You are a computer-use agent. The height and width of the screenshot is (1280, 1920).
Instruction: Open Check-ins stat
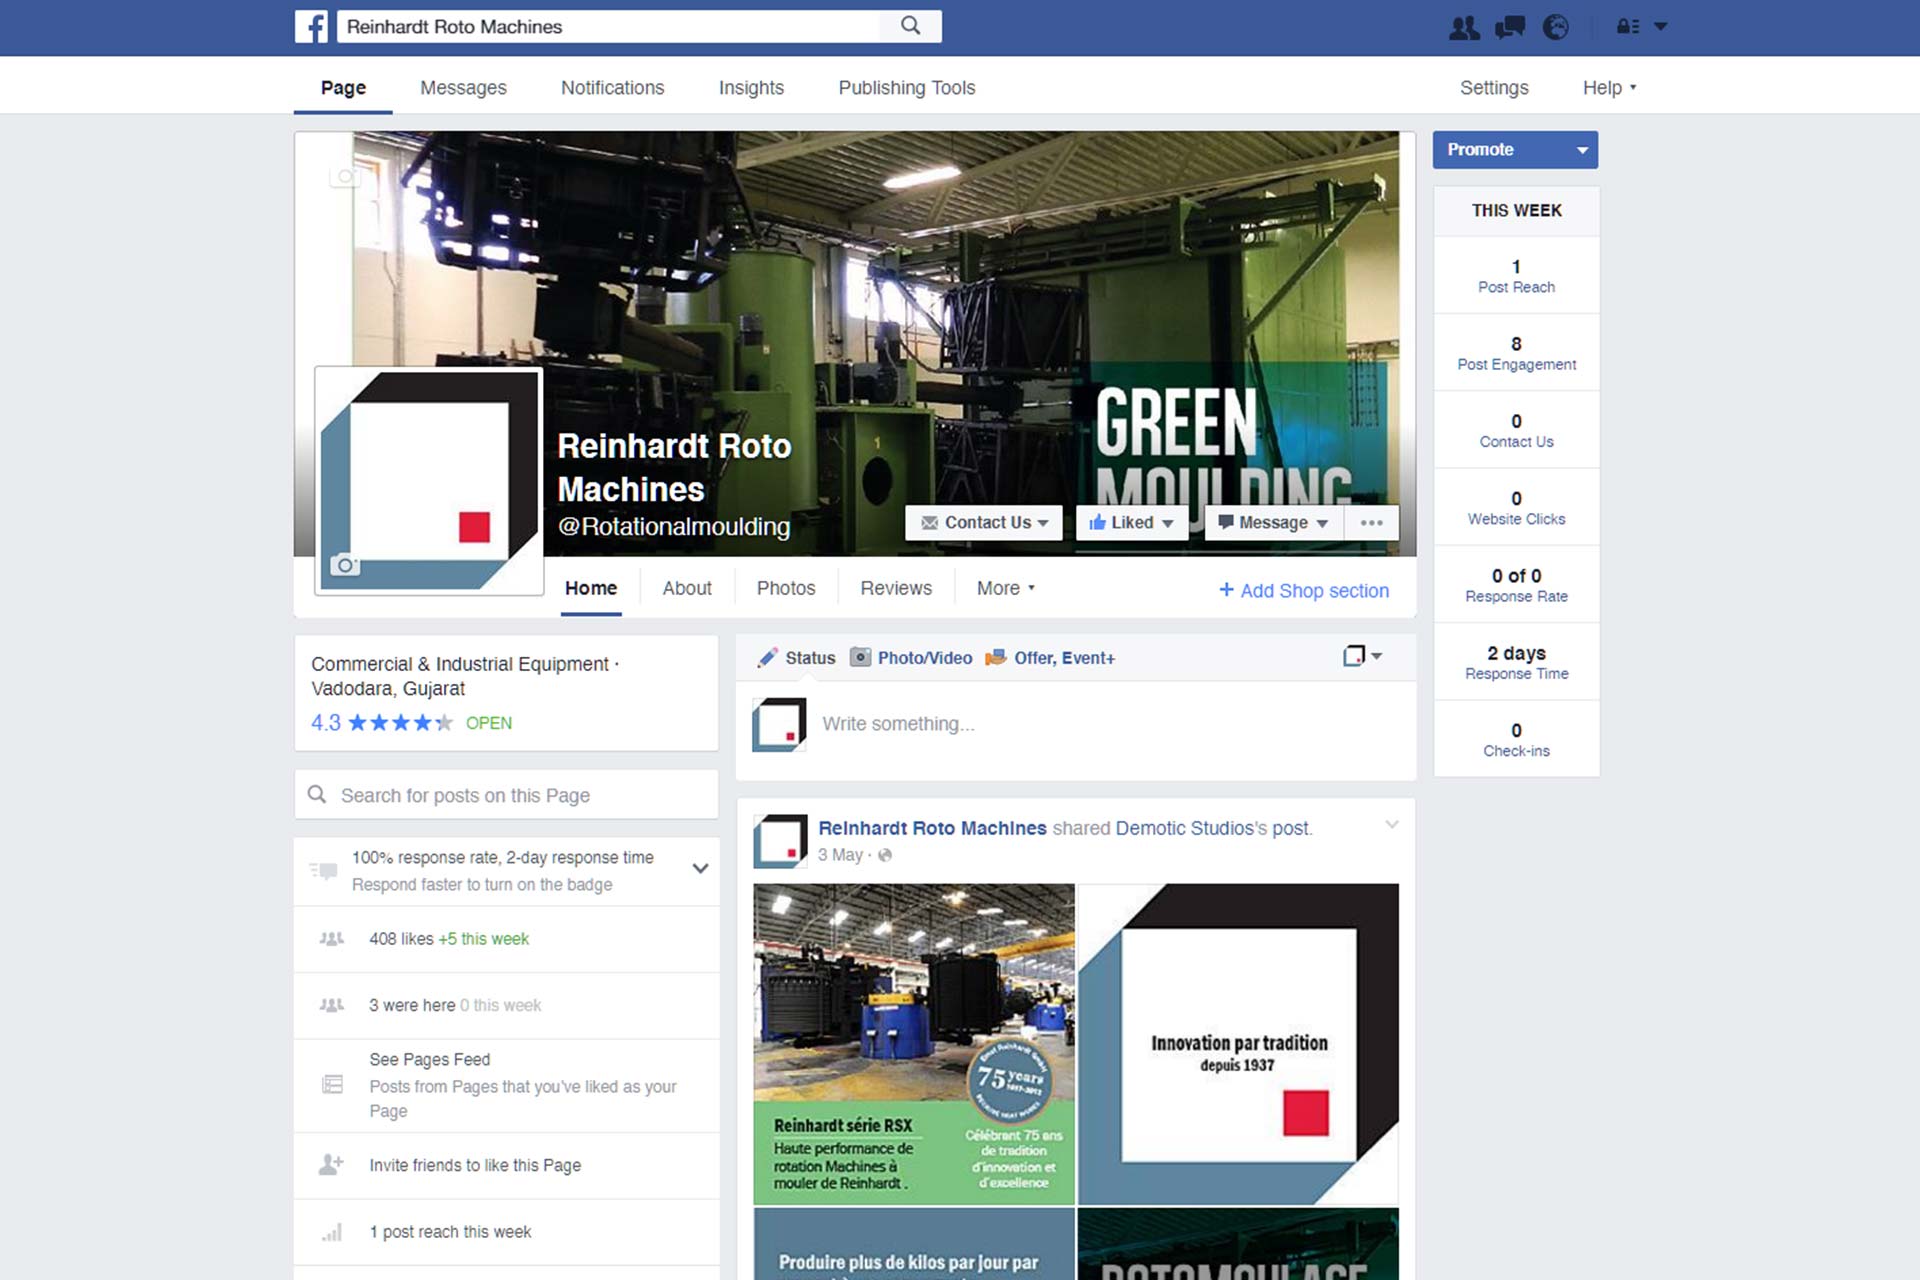click(1516, 740)
